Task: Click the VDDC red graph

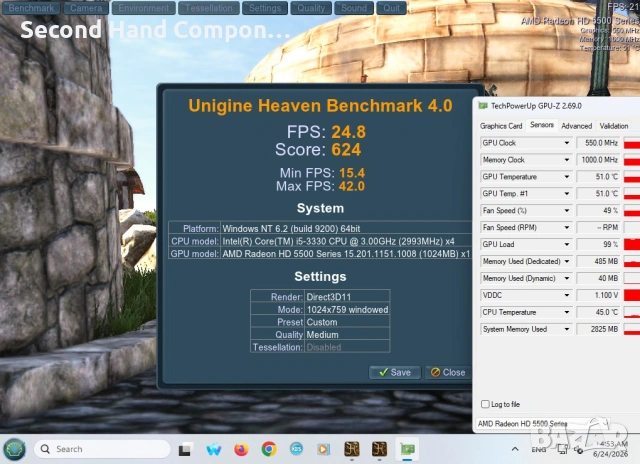Action: click(632, 295)
